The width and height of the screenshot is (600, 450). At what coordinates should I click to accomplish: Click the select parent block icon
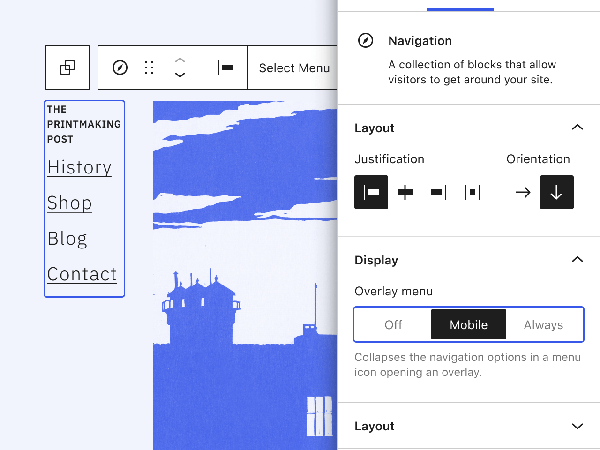[x=67, y=68]
